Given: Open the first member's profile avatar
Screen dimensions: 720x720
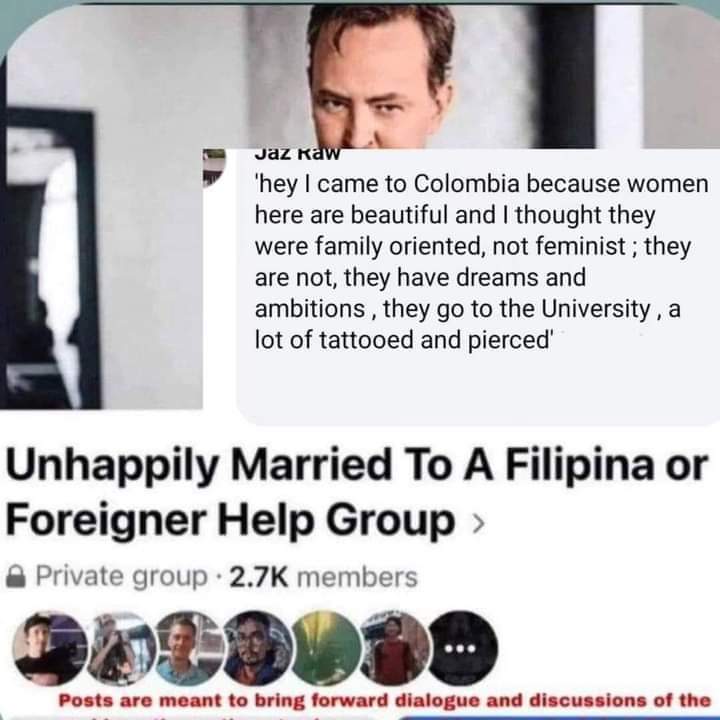Looking at the screenshot, I should [51, 648].
